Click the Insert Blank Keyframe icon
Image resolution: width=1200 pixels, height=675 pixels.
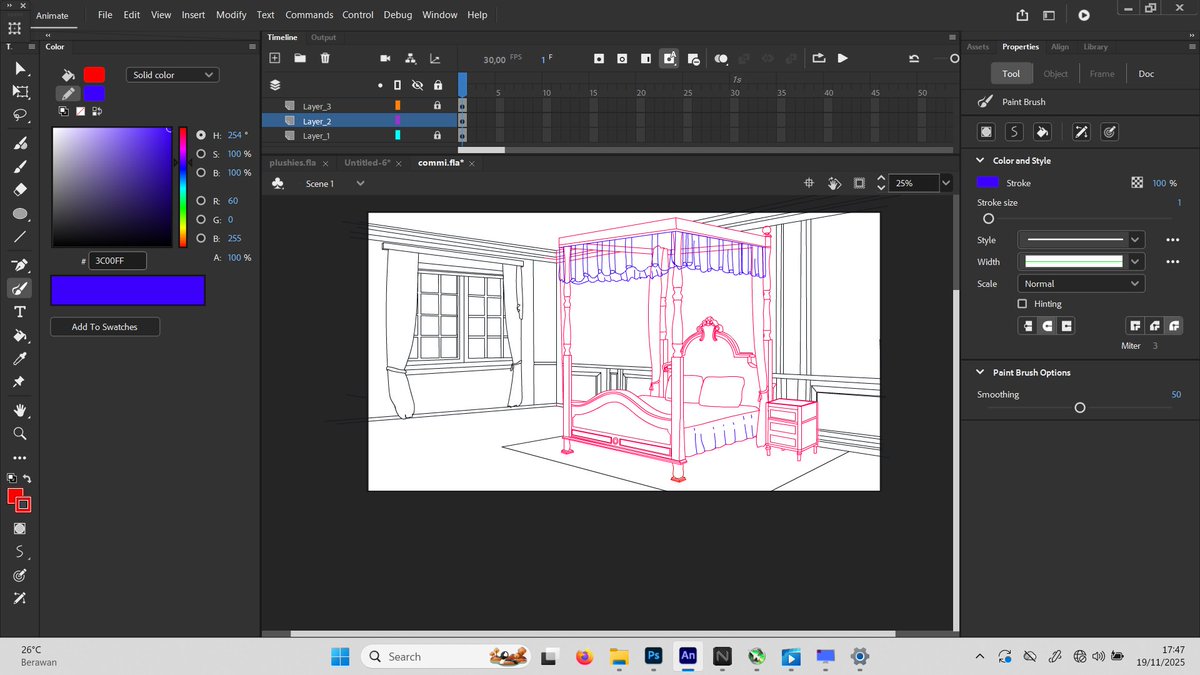click(x=622, y=59)
